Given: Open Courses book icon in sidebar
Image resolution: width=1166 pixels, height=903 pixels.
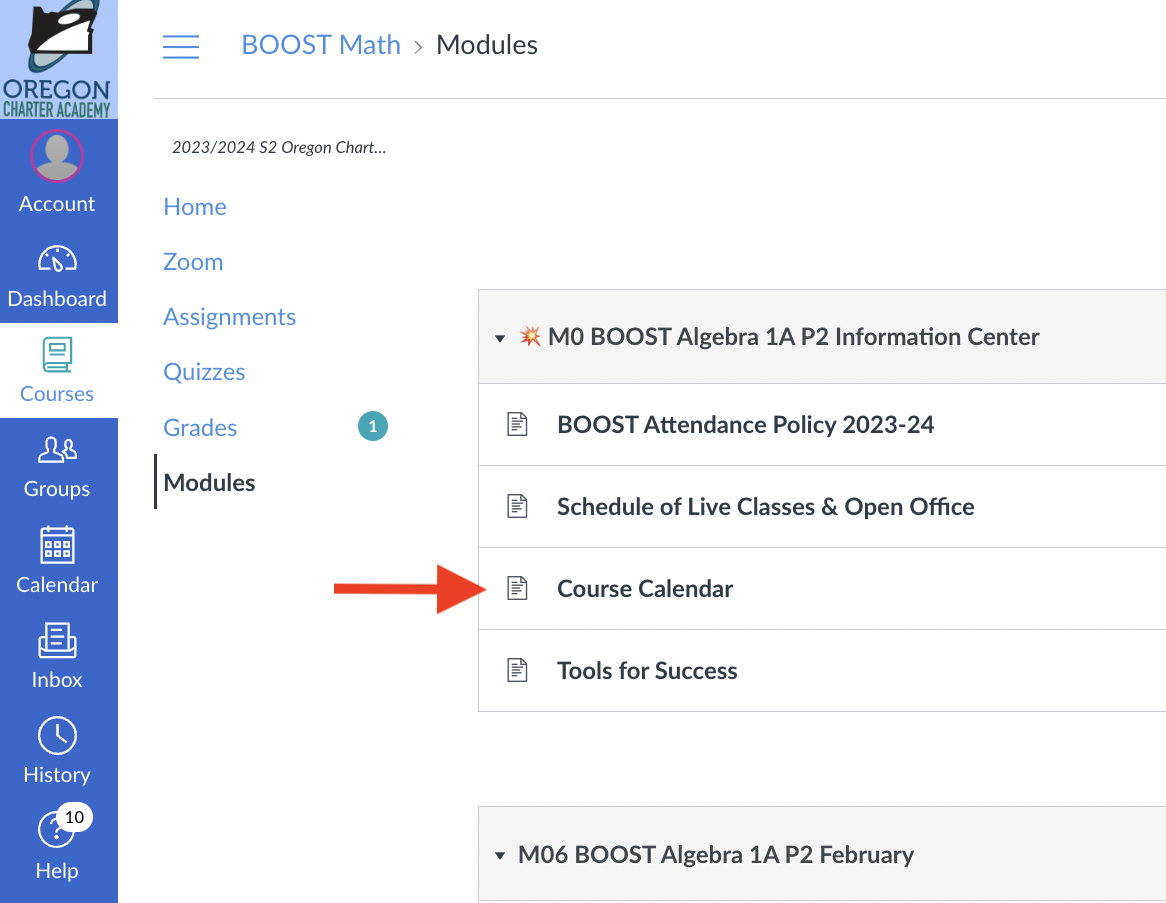Looking at the screenshot, I should coord(57,355).
